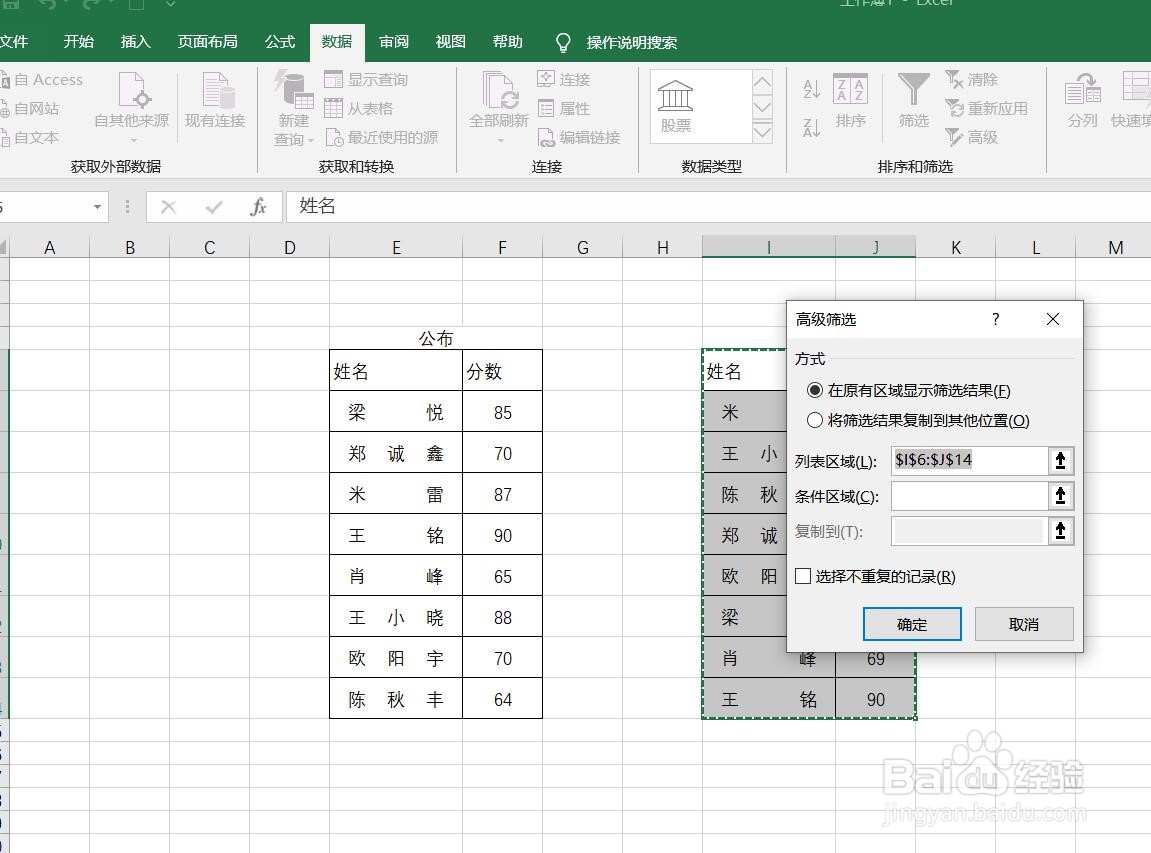This screenshot has height=853, width=1151.
Task: Reapply the filter (重新应用)
Action: tap(986, 109)
